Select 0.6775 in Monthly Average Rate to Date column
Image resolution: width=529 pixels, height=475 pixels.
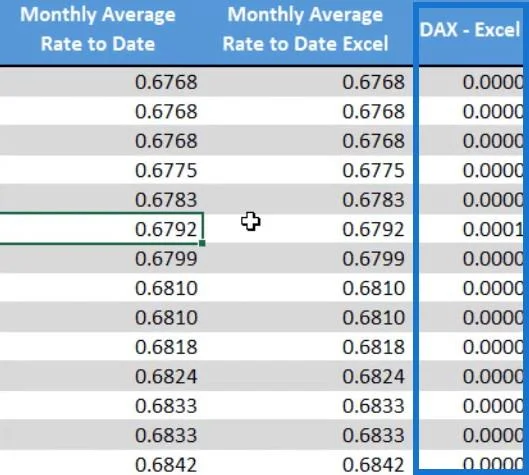[166, 170]
